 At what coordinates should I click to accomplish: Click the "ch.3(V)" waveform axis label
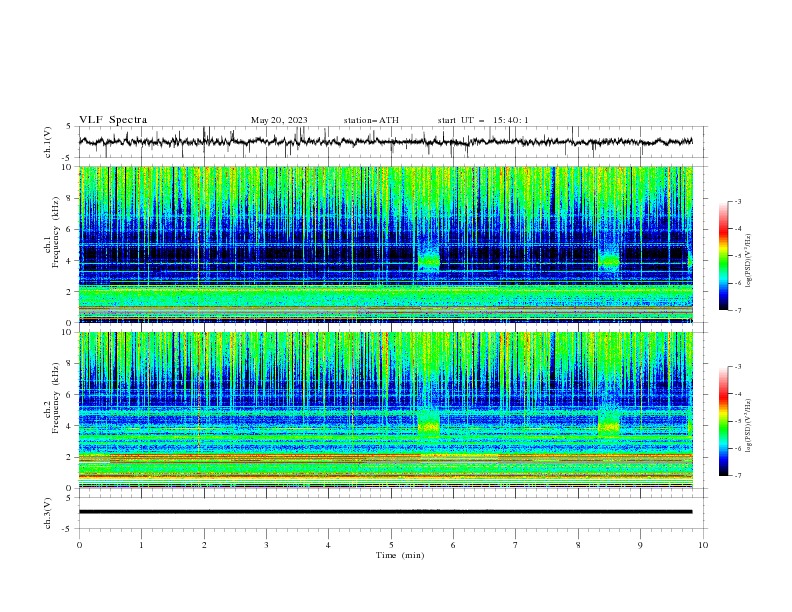pyautogui.click(x=48, y=513)
